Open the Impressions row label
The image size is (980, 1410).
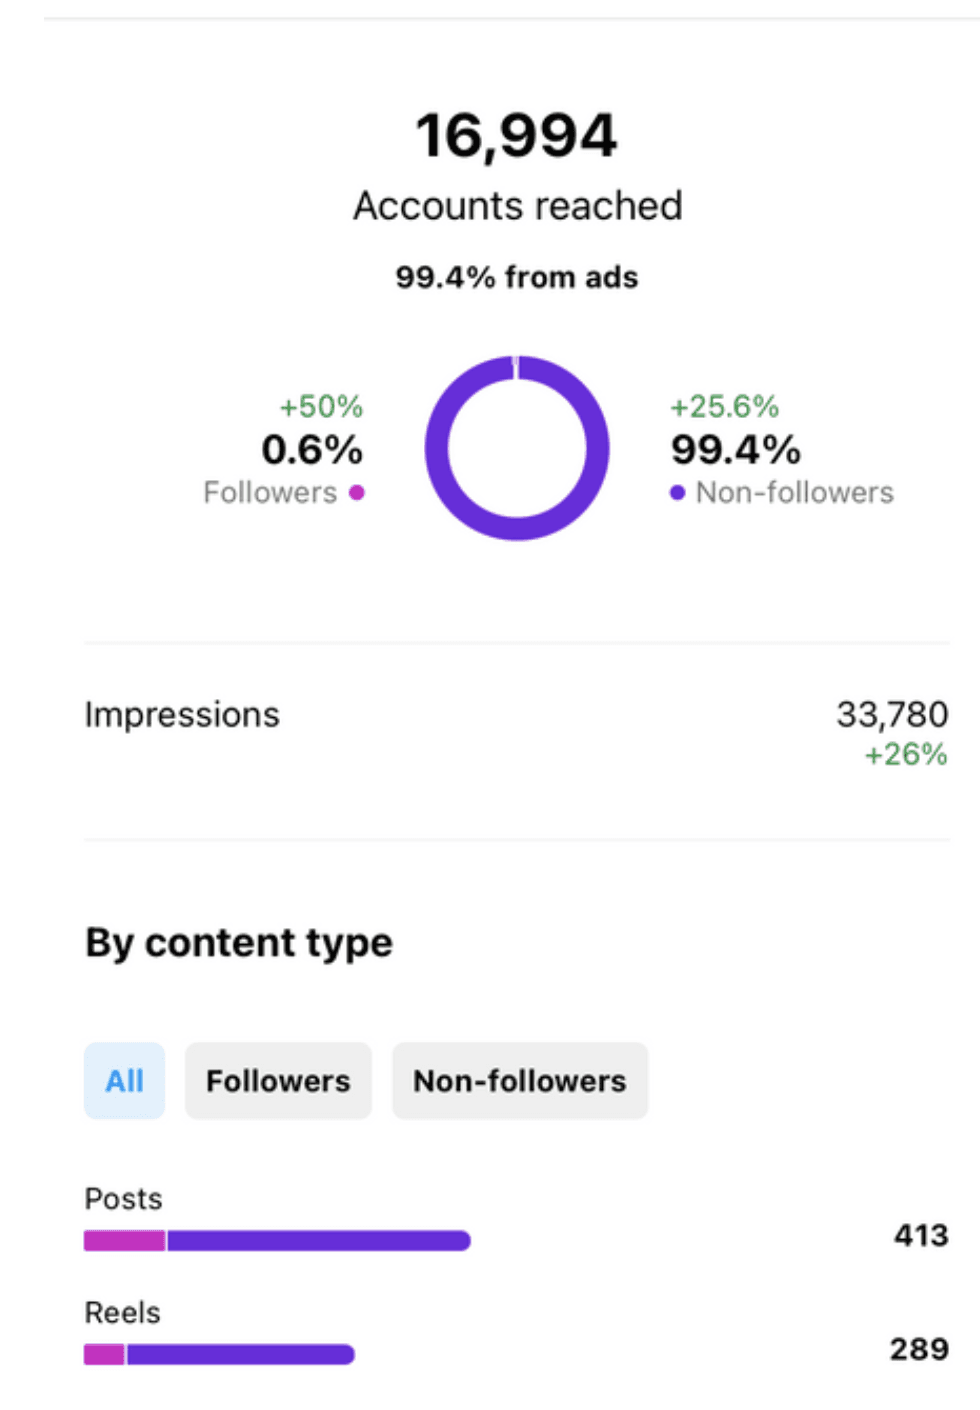click(182, 715)
